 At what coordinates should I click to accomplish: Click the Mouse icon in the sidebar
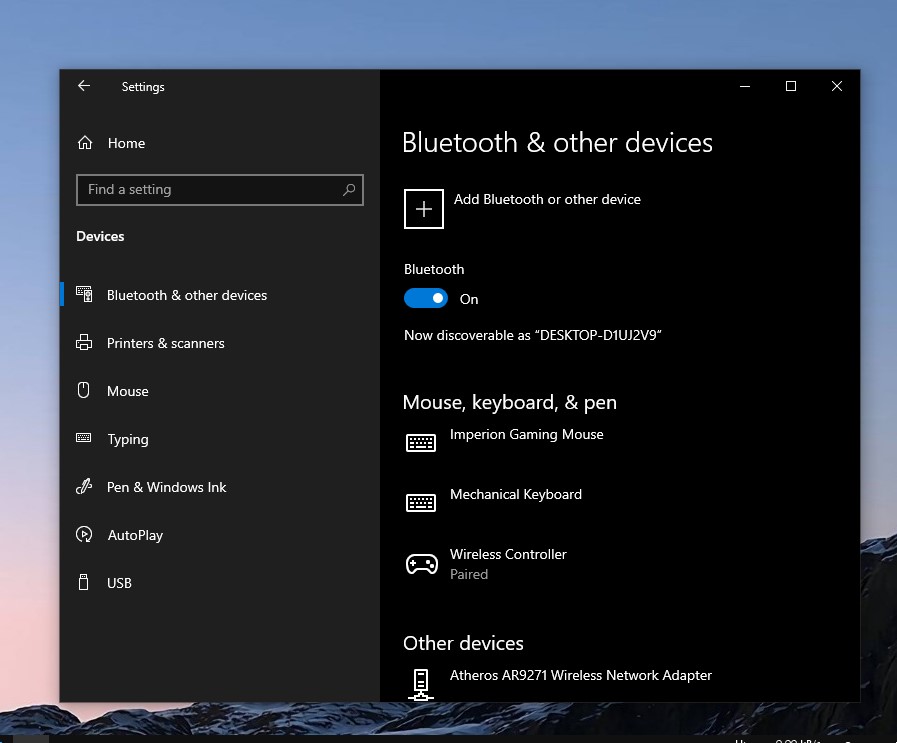(x=86, y=391)
